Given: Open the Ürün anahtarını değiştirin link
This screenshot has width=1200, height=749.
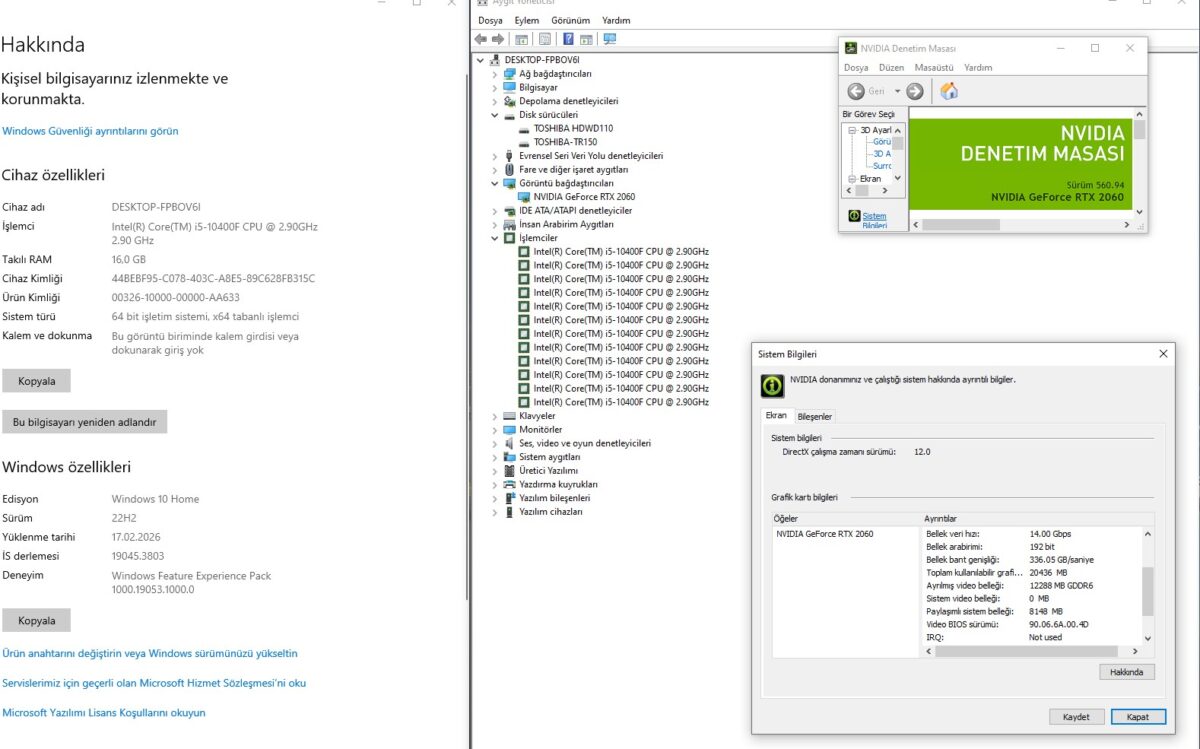Looking at the screenshot, I should [x=150, y=653].
